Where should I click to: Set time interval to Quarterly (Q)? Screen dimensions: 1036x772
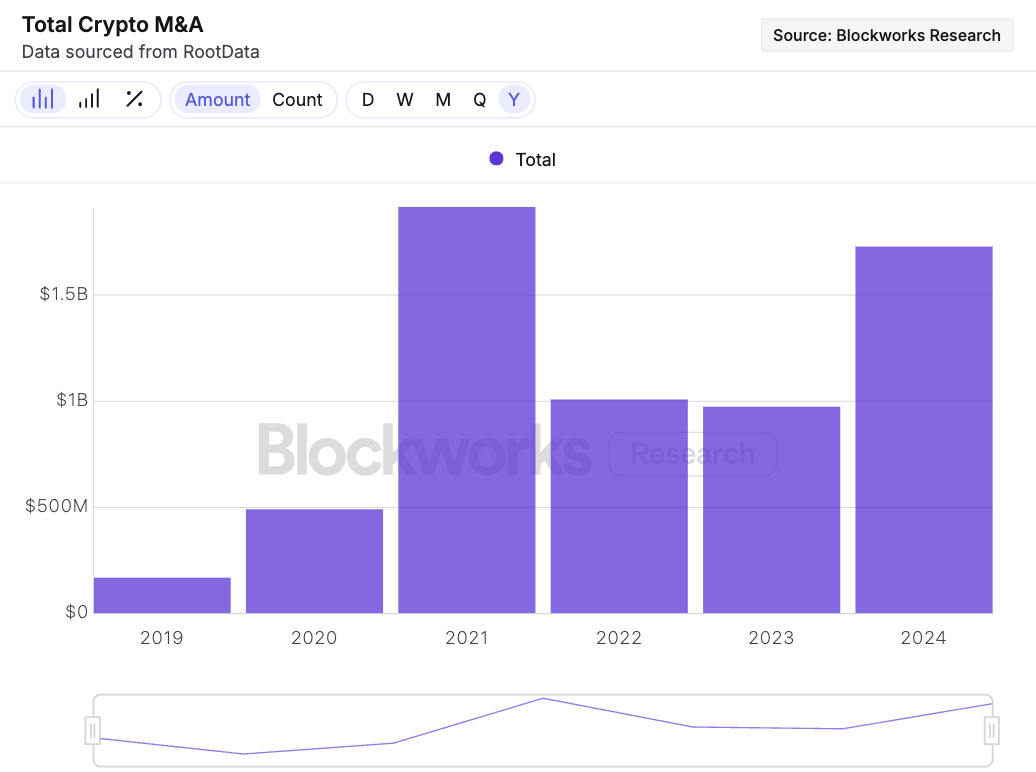point(480,100)
